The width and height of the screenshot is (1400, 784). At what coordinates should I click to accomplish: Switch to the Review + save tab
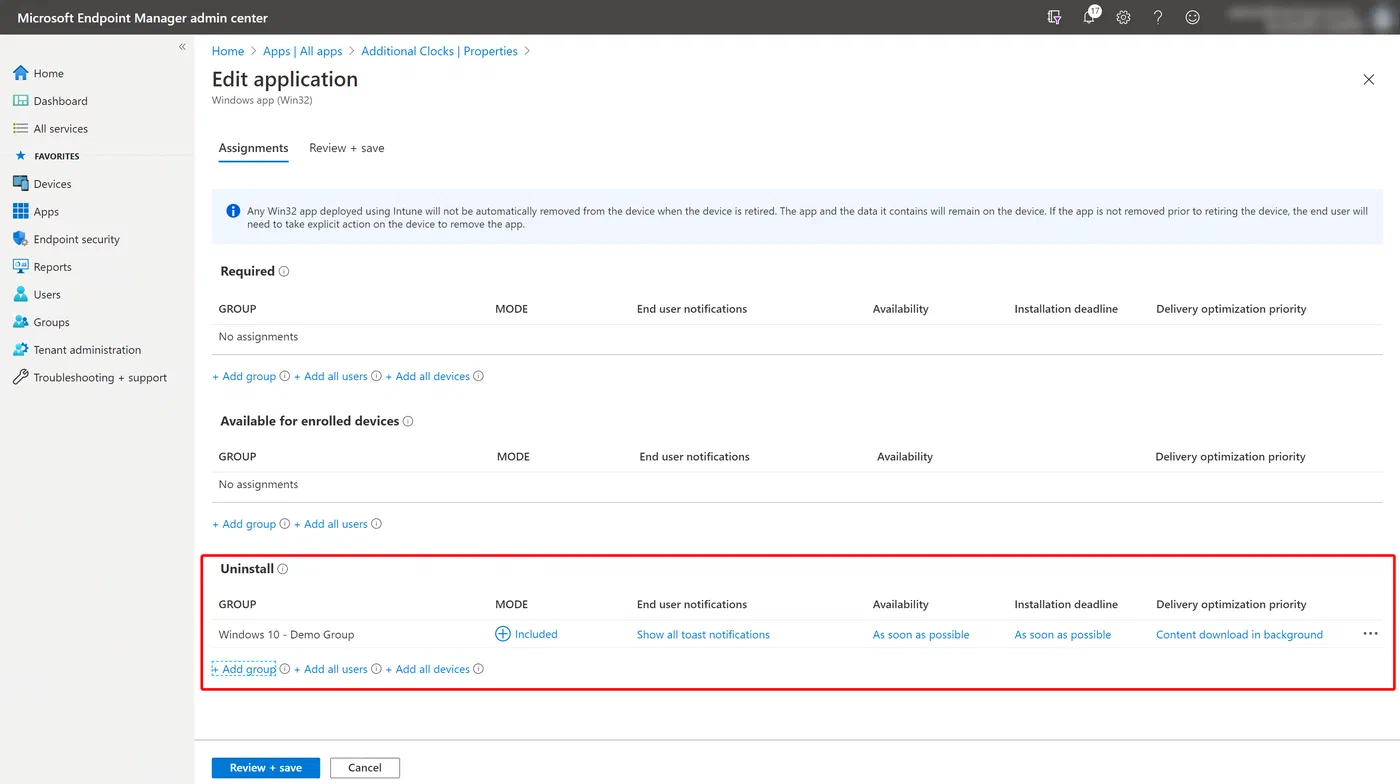coord(347,148)
